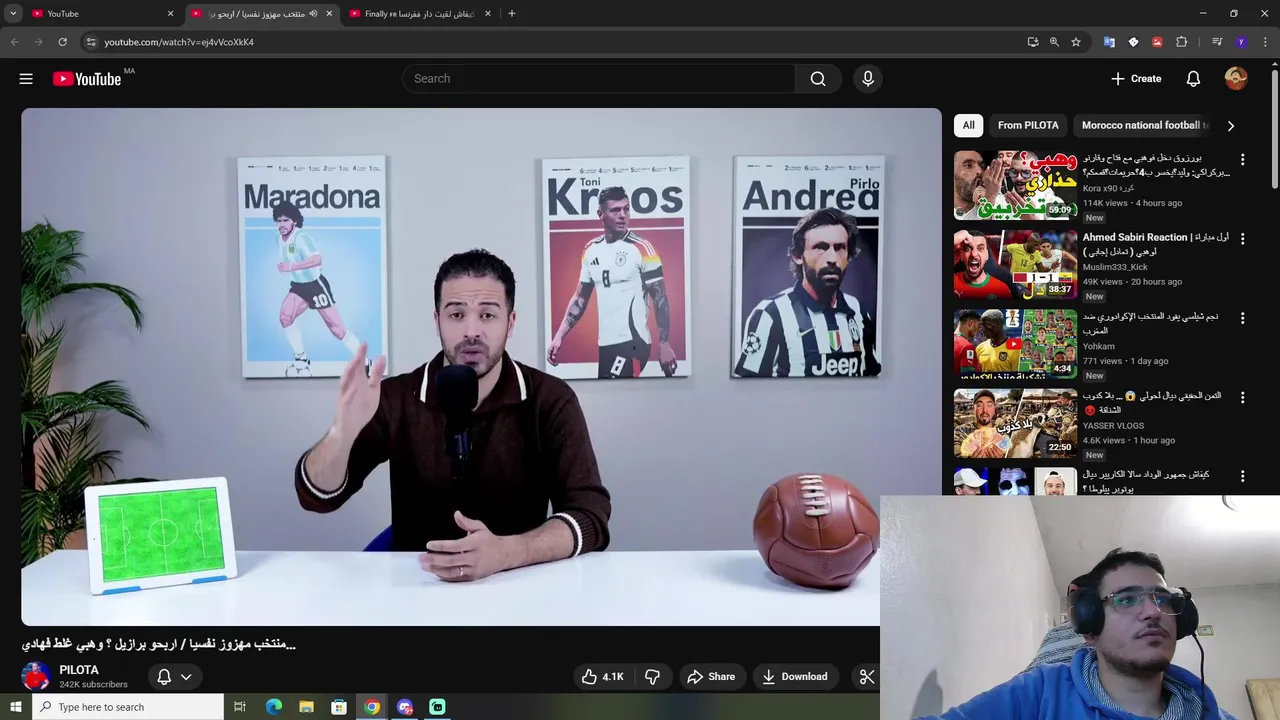1280x720 pixels.
Task: Dislike the video with thumbs down
Action: [652, 677]
